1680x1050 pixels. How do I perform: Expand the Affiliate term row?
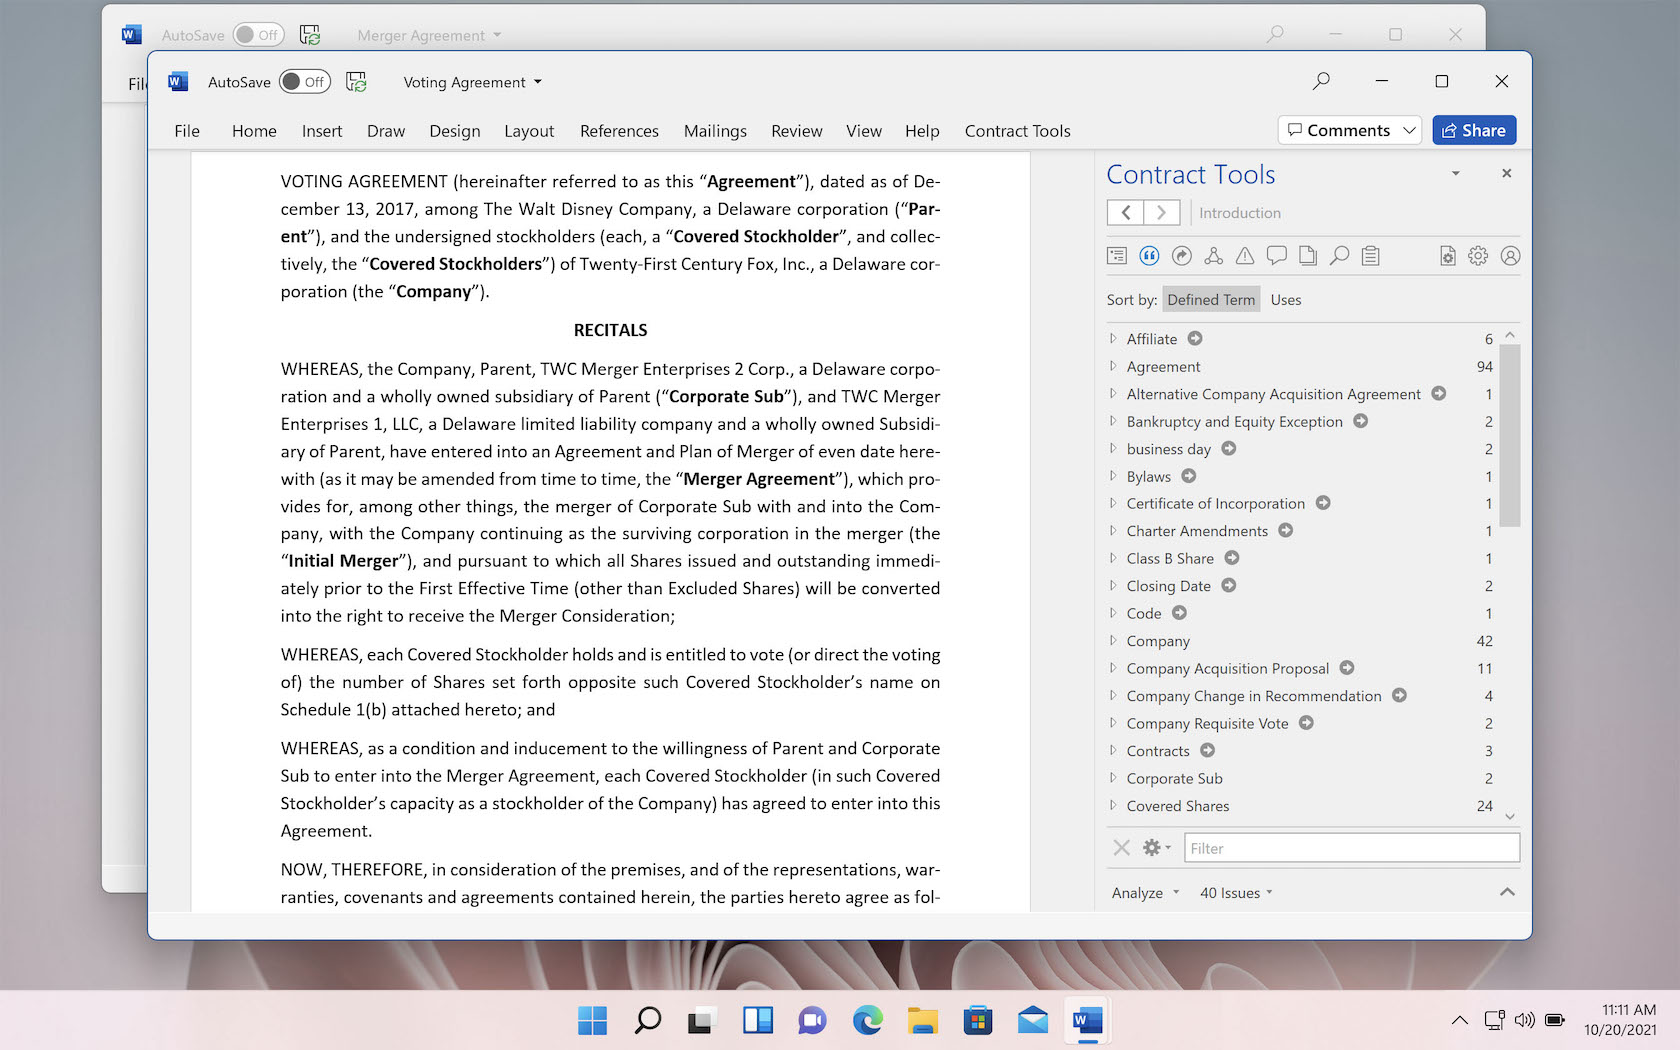point(1113,339)
